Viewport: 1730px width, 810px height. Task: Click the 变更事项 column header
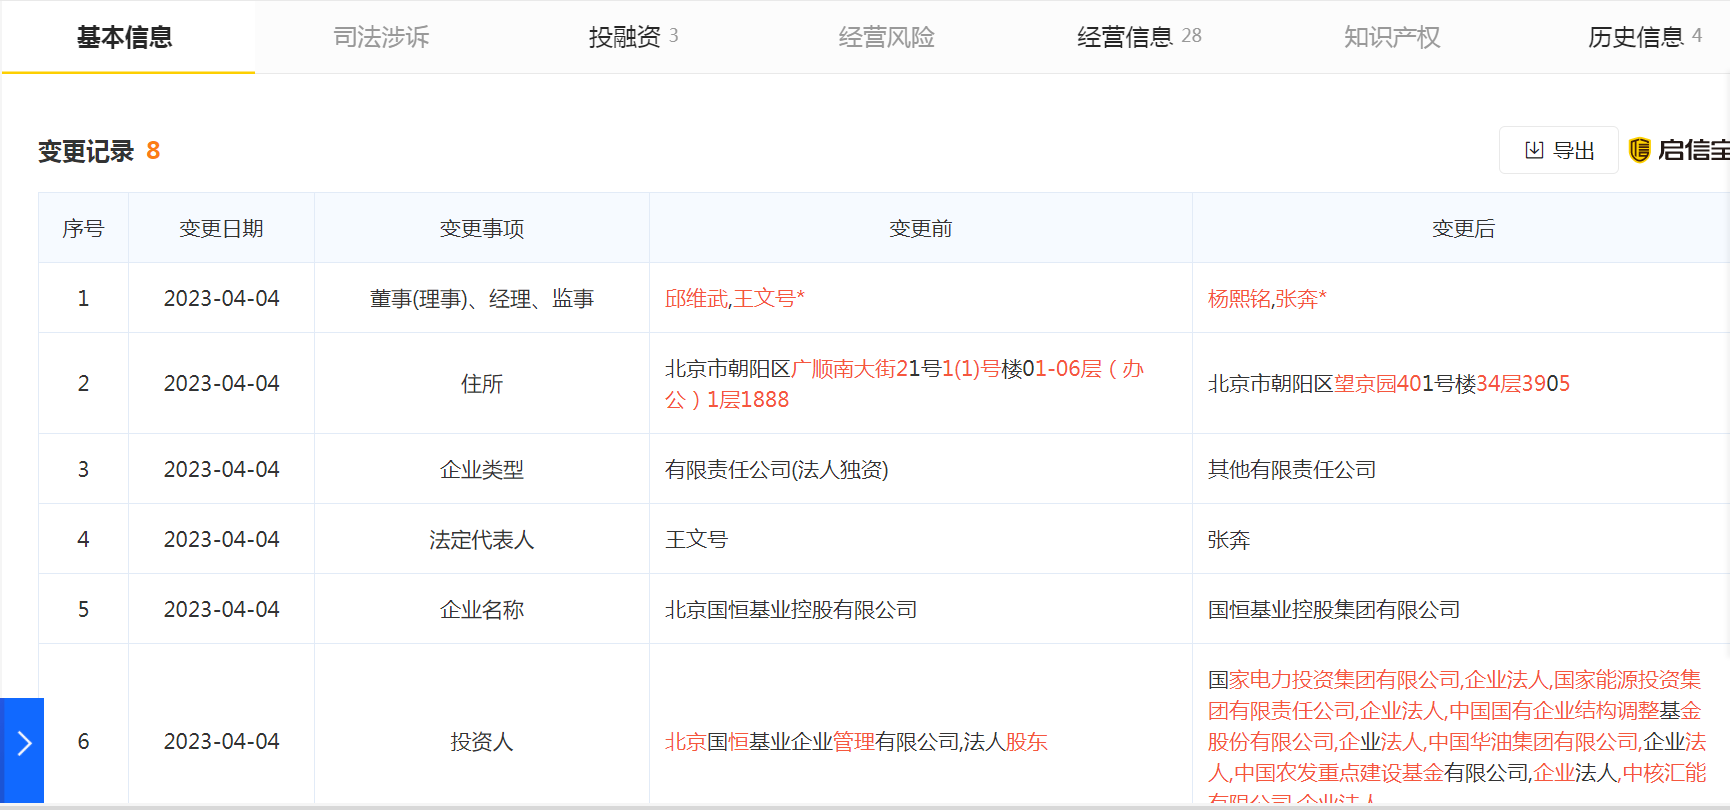pos(481,228)
